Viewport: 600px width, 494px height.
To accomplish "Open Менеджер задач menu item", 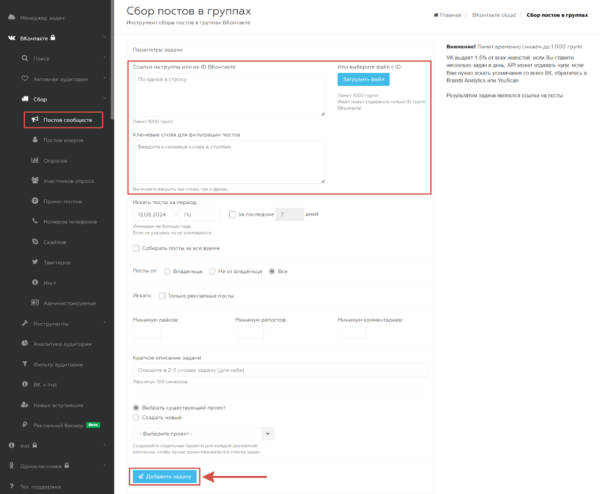I will 42,18.
